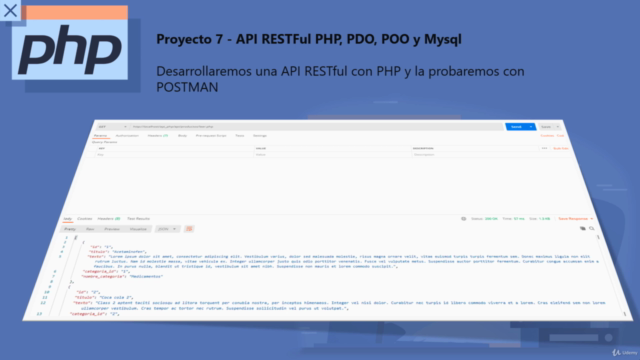Click the Bulk Edit link
Screen dimensions: 640x360
[561, 149]
